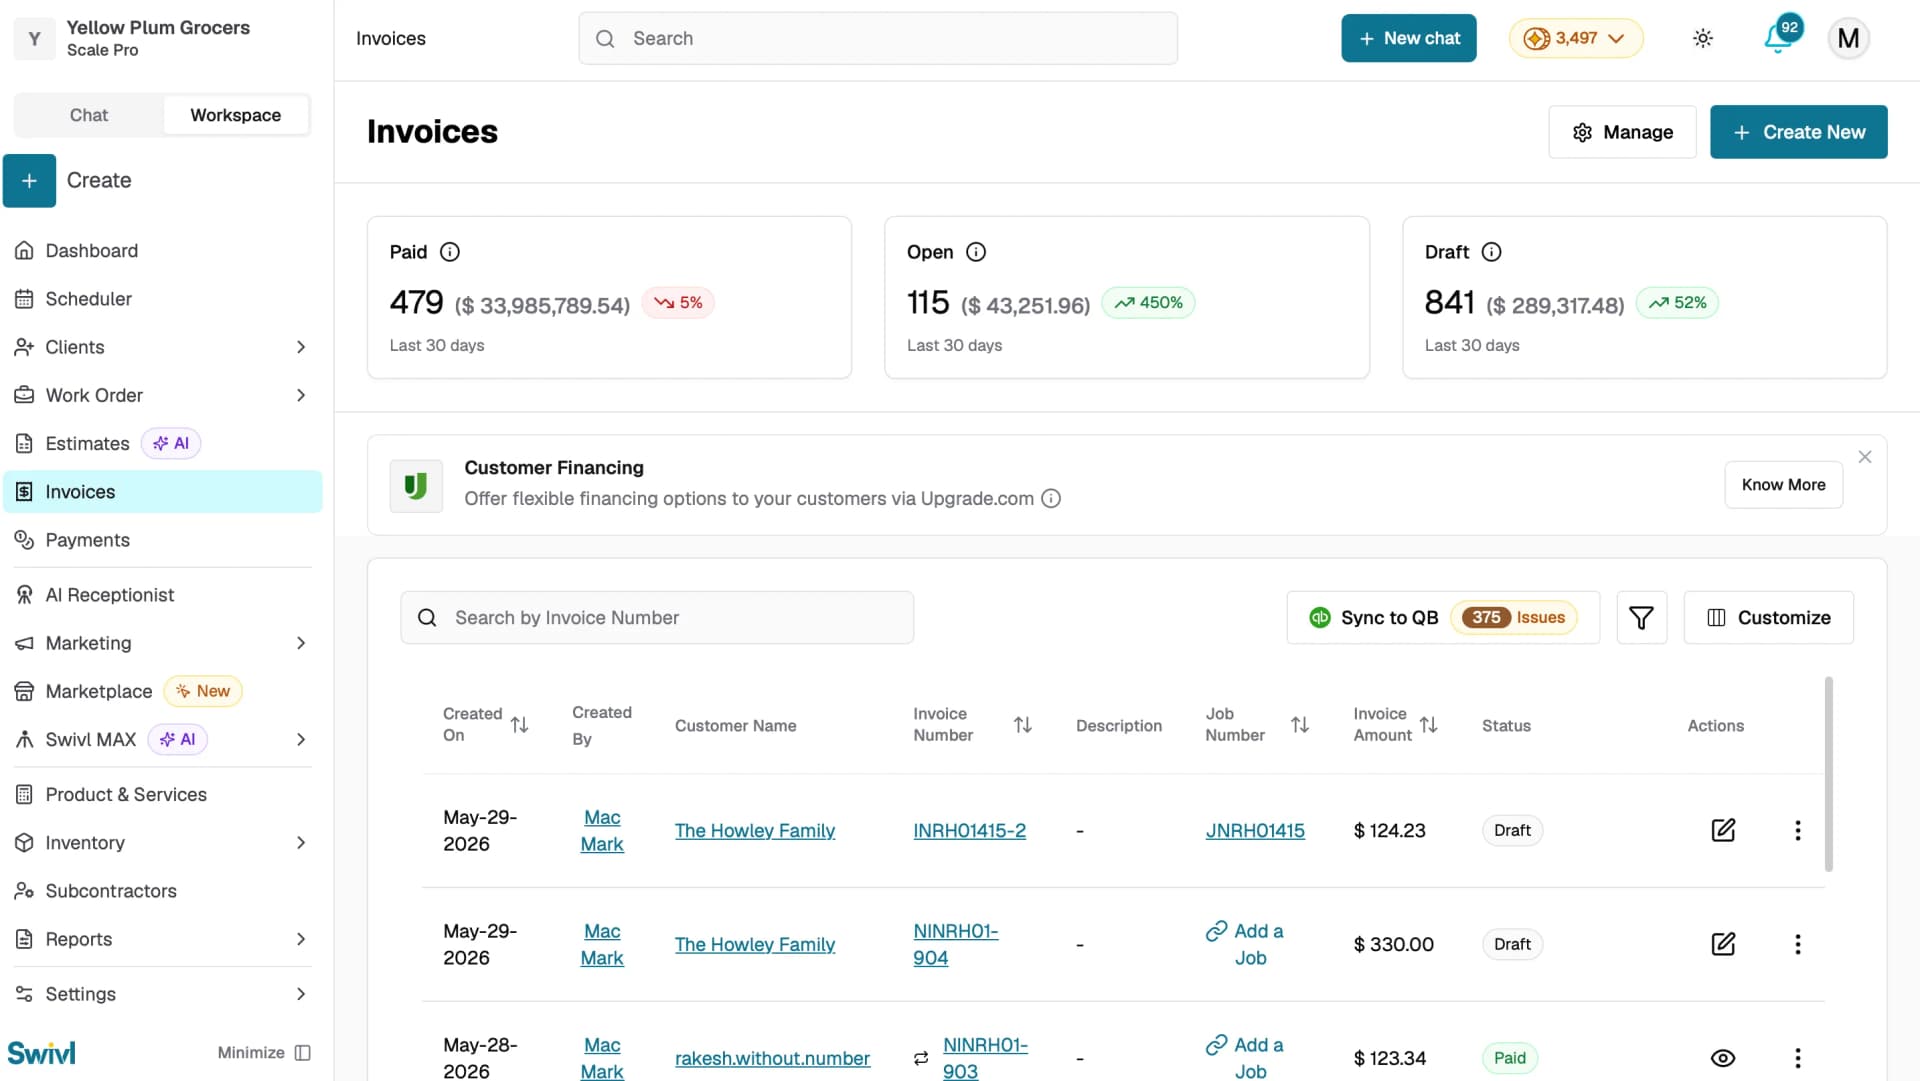This screenshot has width=1920, height=1081.
Task: Click the New chat button
Action: click(1408, 39)
